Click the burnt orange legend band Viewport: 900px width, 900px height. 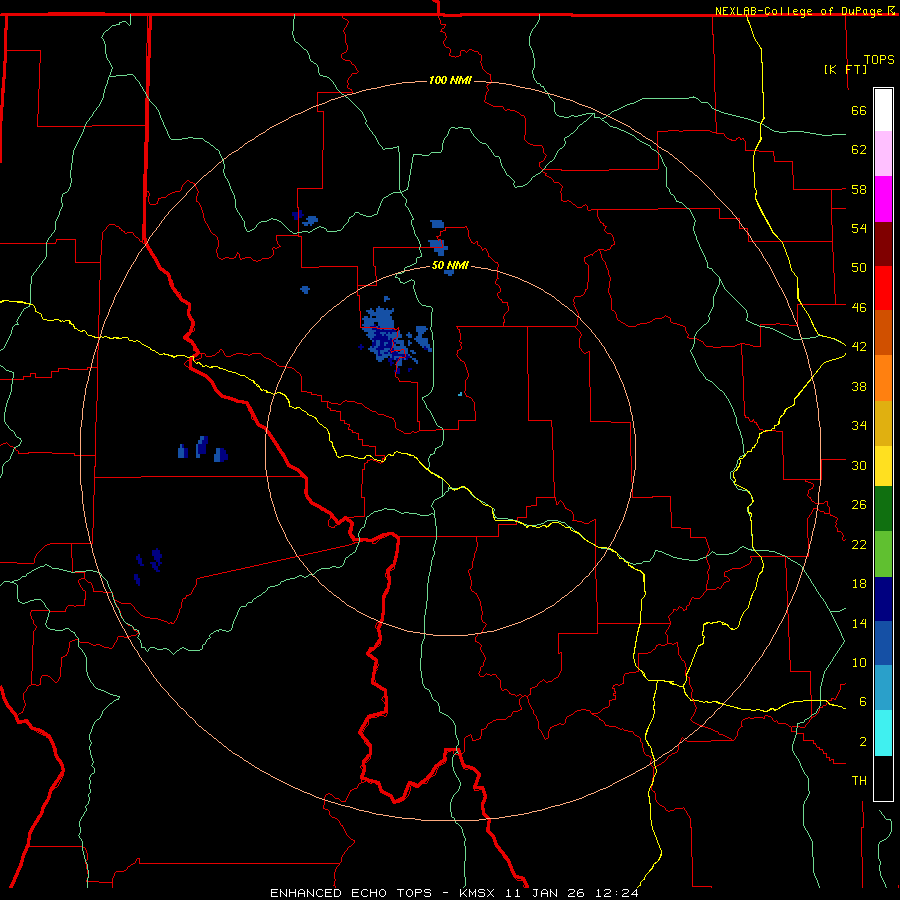click(883, 332)
